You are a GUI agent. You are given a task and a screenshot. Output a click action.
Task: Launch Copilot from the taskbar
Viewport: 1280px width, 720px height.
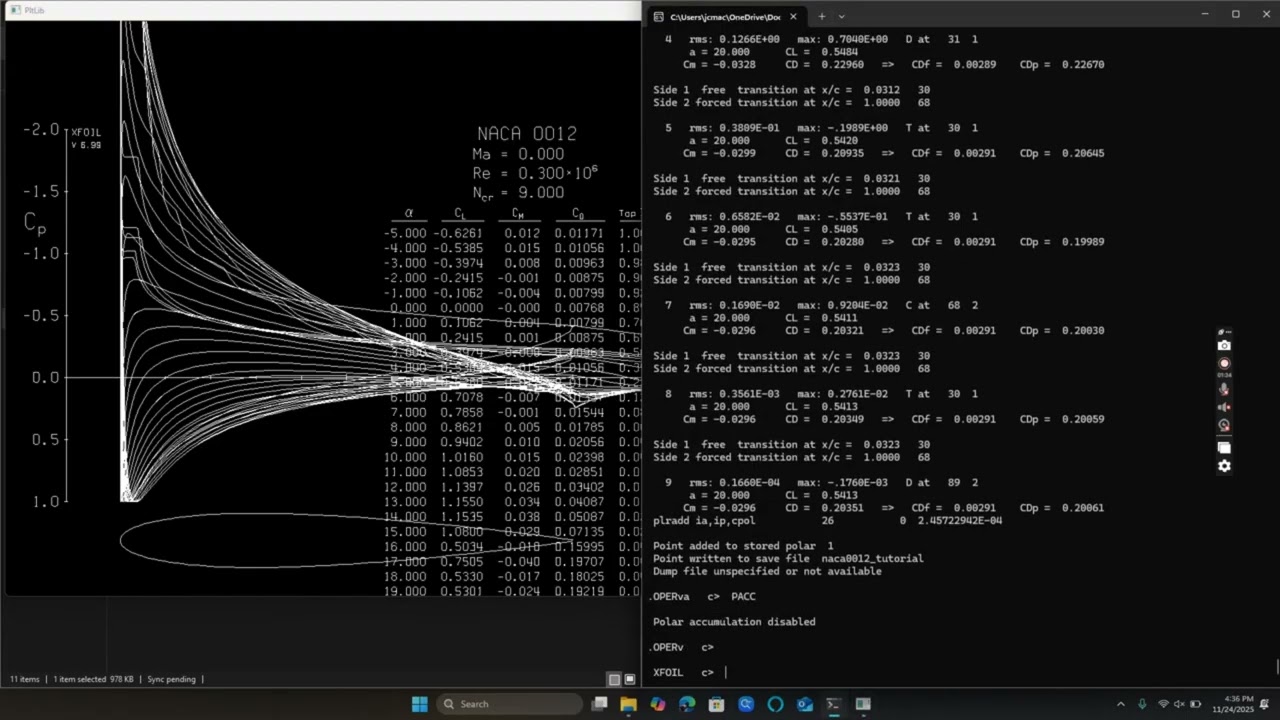tap(657, 704)
